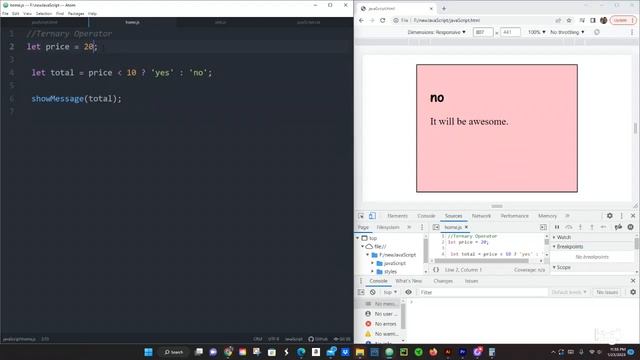640x360 pixels.
Task: Open console settings gear
Action: point(633,292)
